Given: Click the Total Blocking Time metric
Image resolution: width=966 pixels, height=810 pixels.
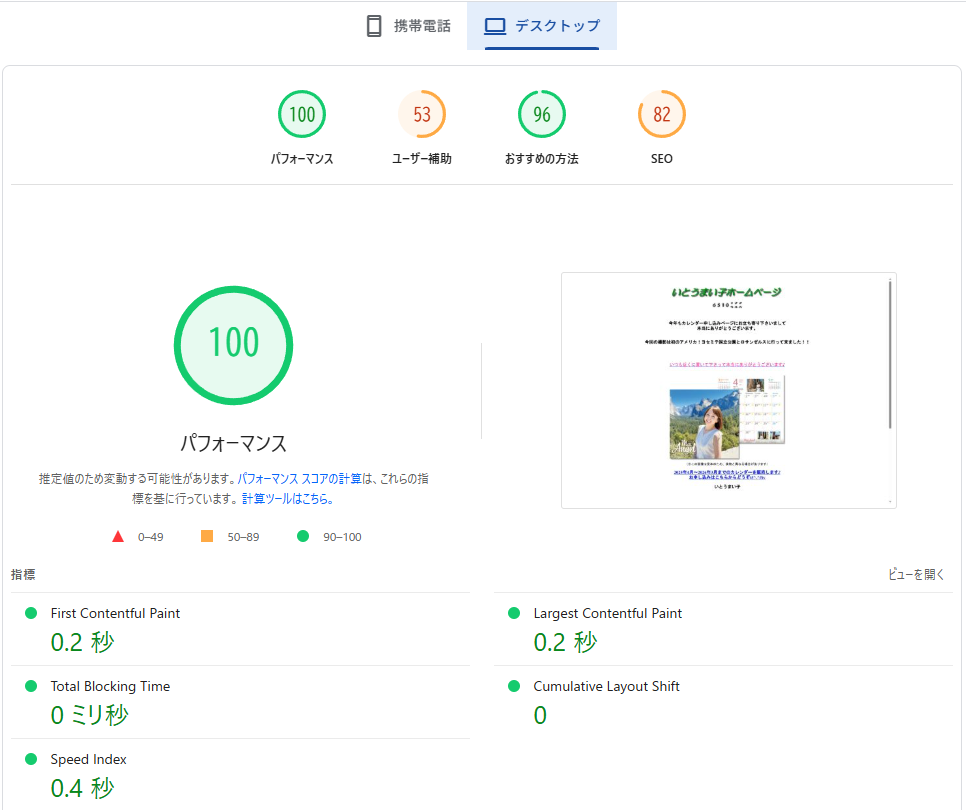Looking at the screenshot, I should pyautogui.click(x=110, y=686).
